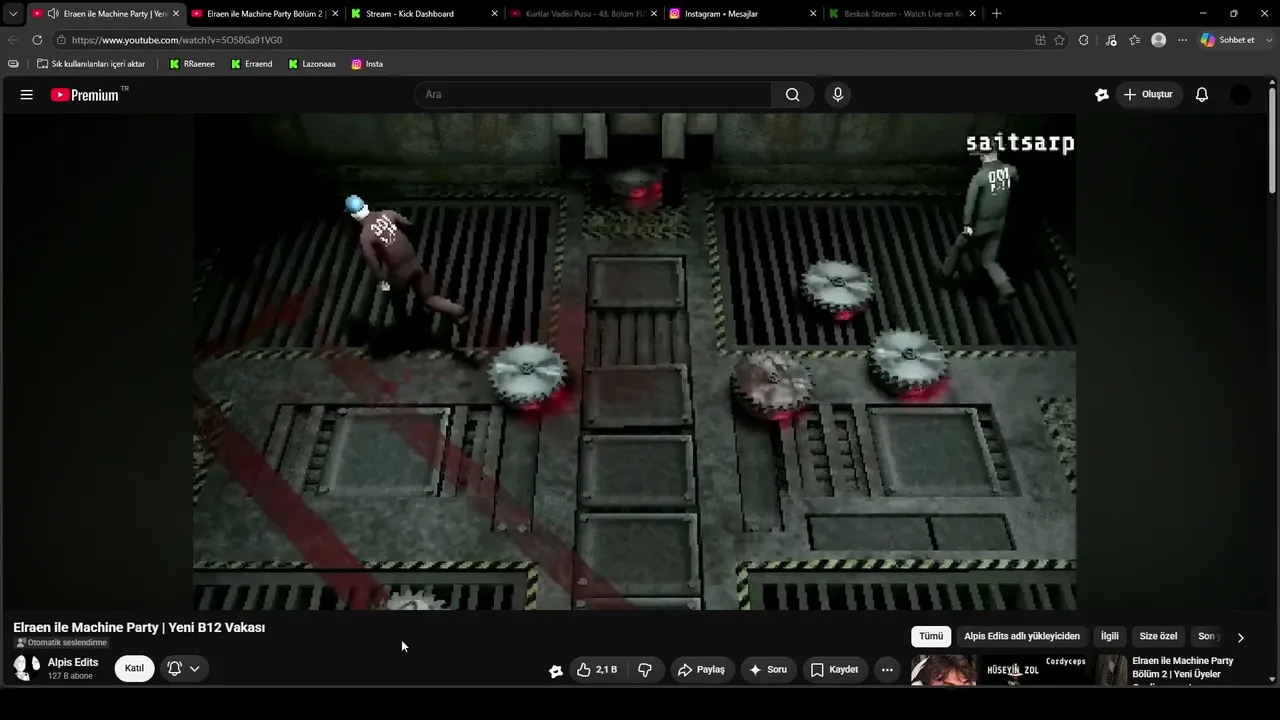Click the sparkle icon beside the like button

pos(556,671)
